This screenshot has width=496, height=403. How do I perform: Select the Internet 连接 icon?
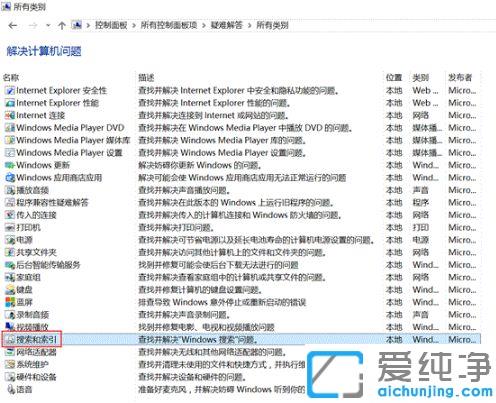coord(10,115)
